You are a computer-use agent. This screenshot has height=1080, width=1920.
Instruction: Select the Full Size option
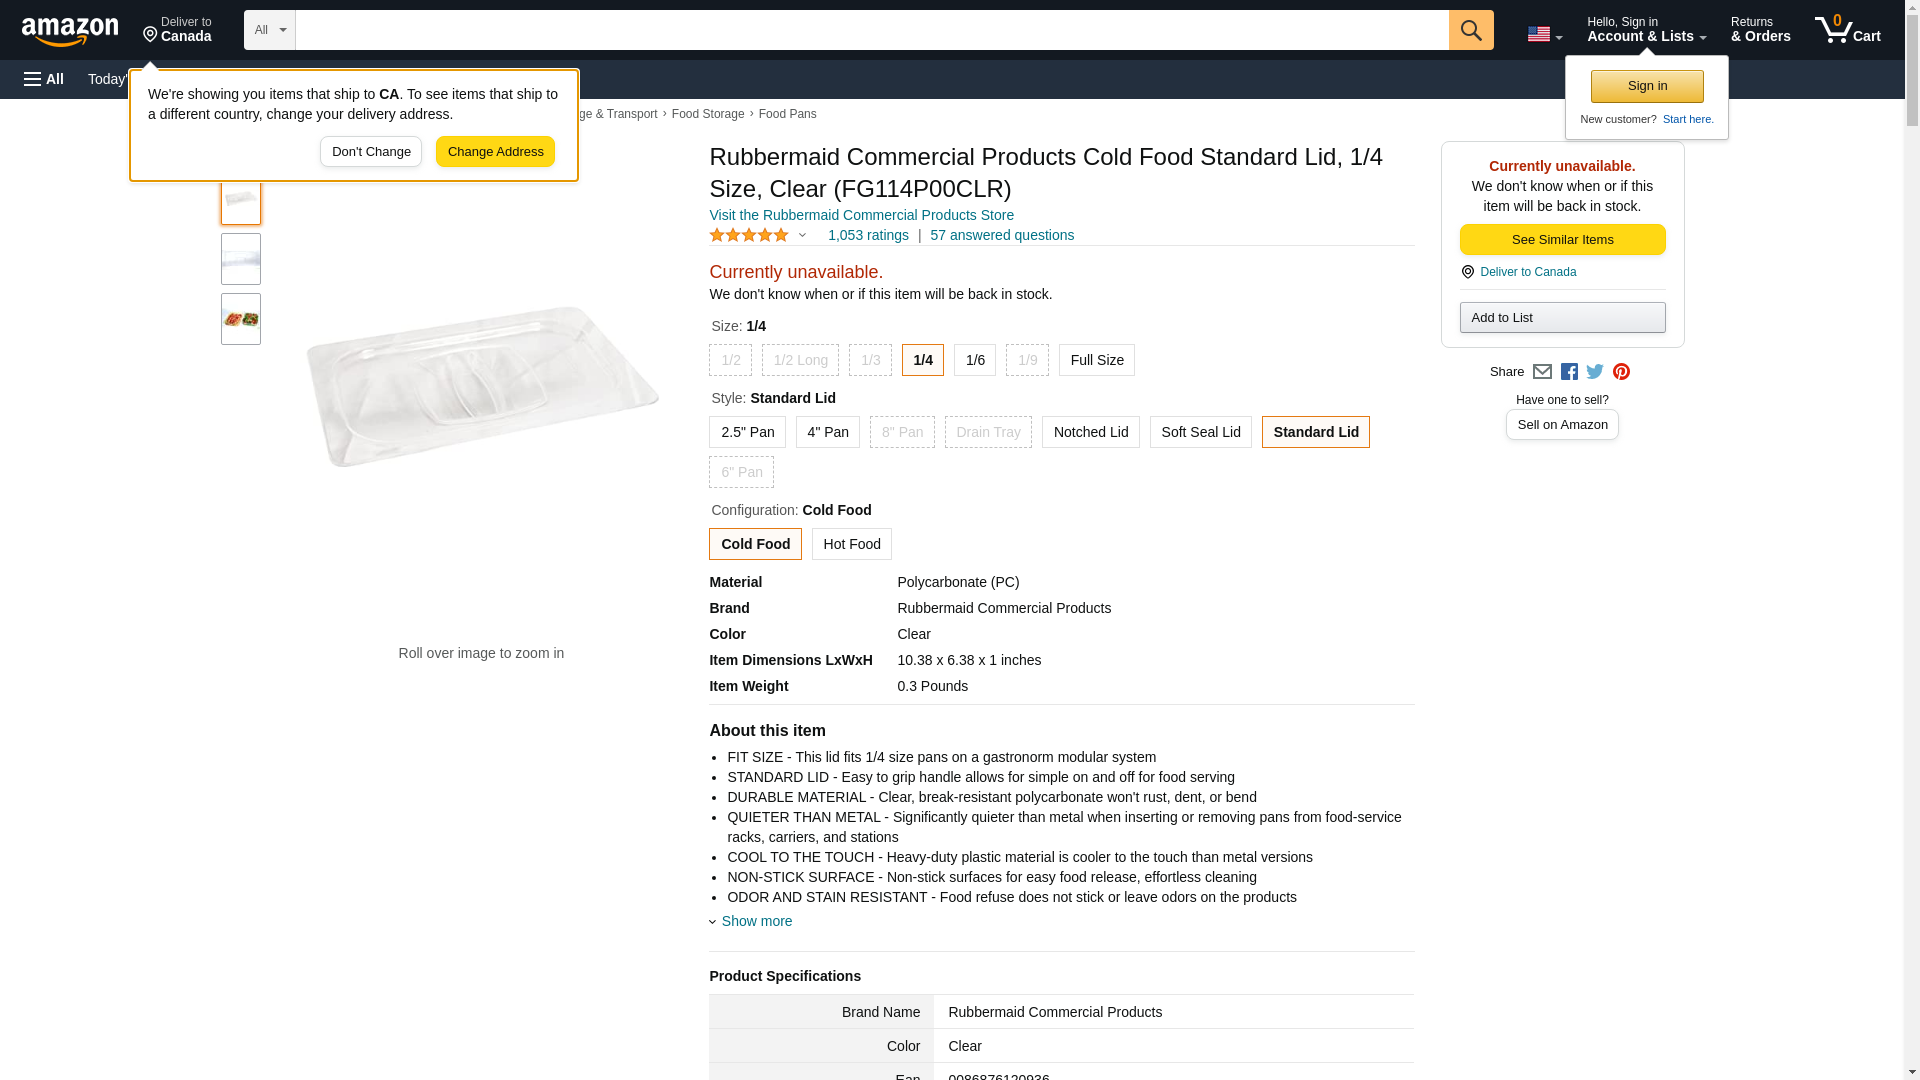1096,360
